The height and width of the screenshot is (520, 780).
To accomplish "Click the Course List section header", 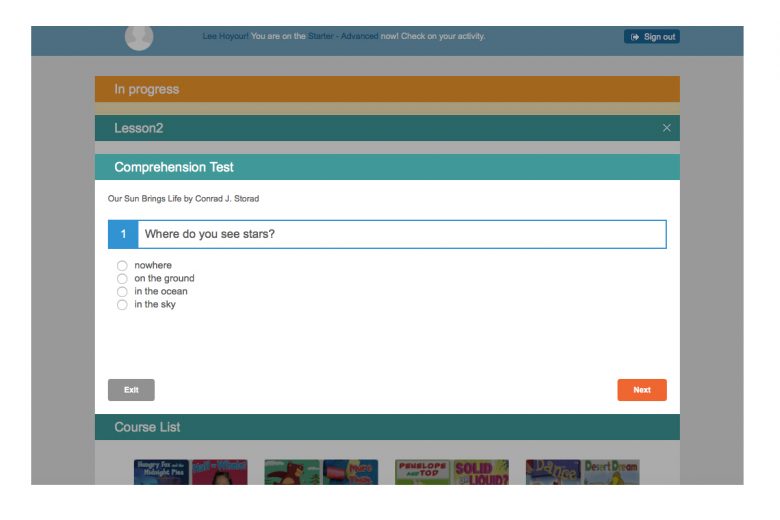I will click(x=387, y=427).
